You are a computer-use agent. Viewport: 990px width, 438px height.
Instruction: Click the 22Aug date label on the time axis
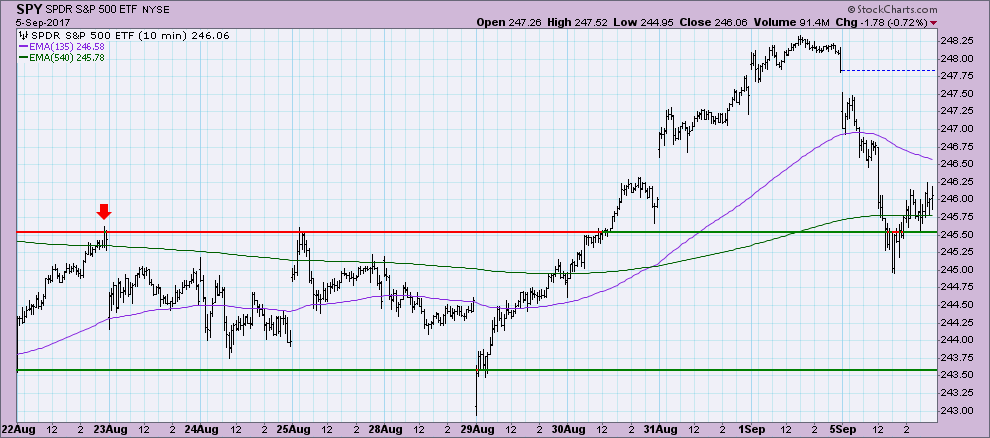point(18,428)
